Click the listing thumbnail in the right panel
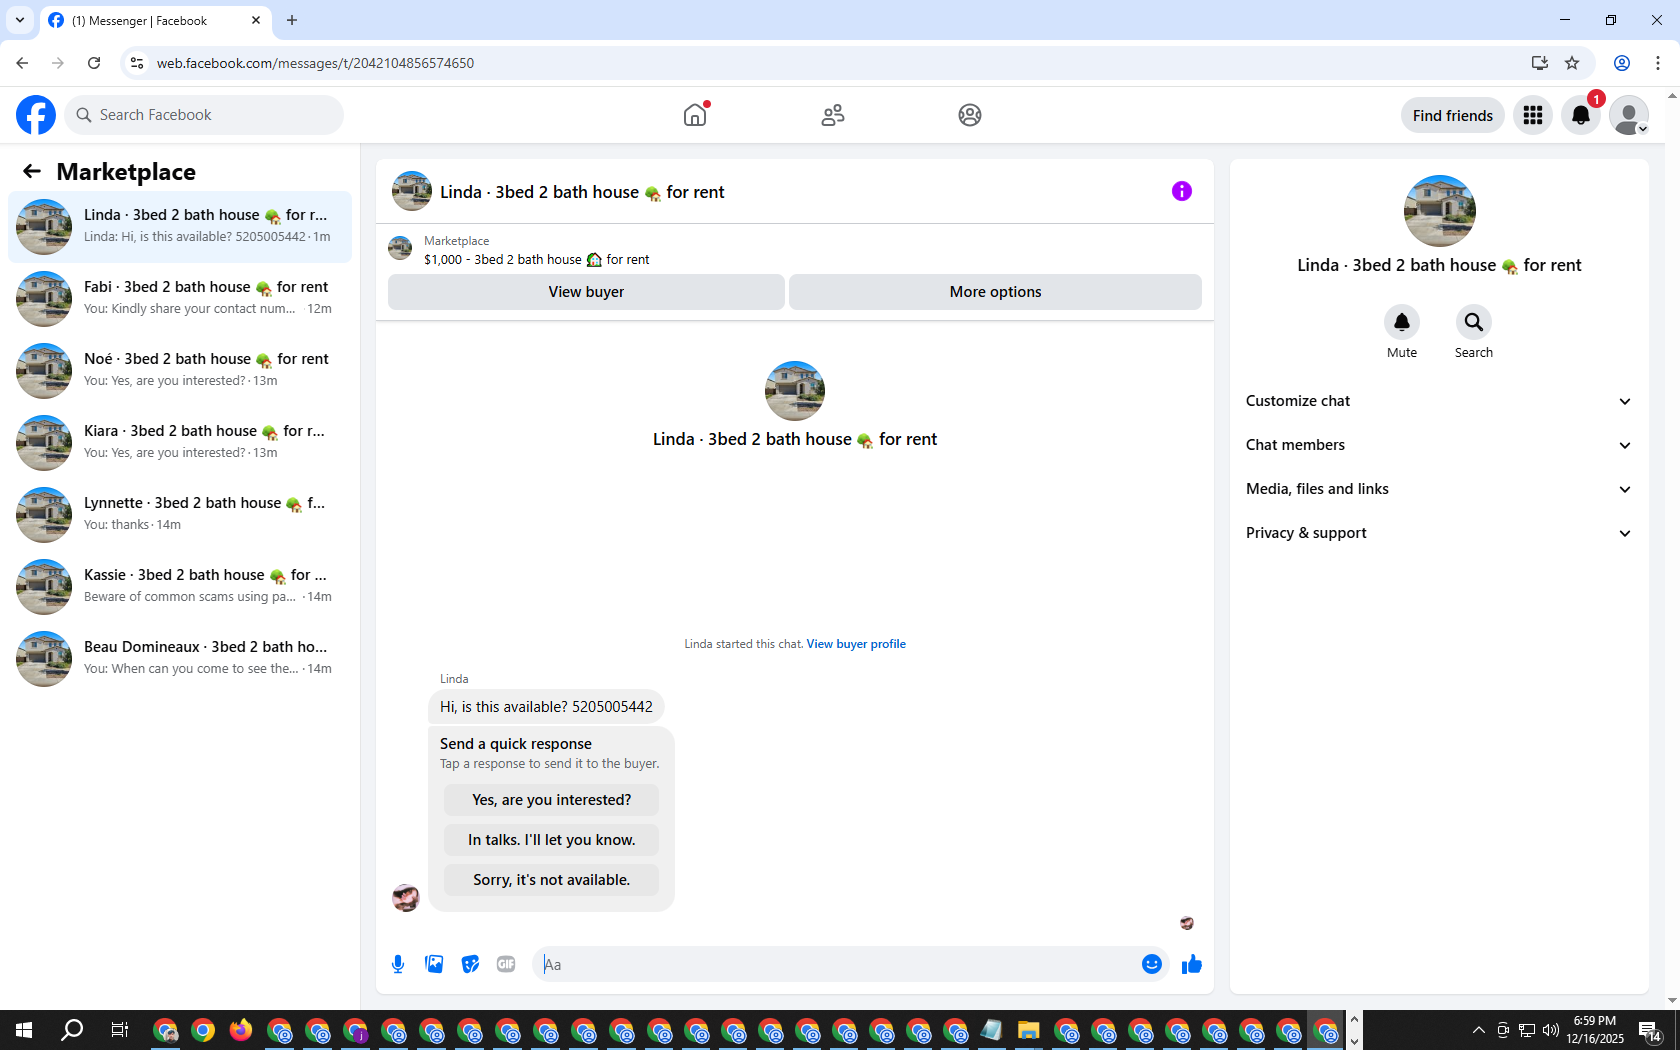The height and width of the screenshot is (1050, 1680). pyautogui.click(x=1440, y=211)
